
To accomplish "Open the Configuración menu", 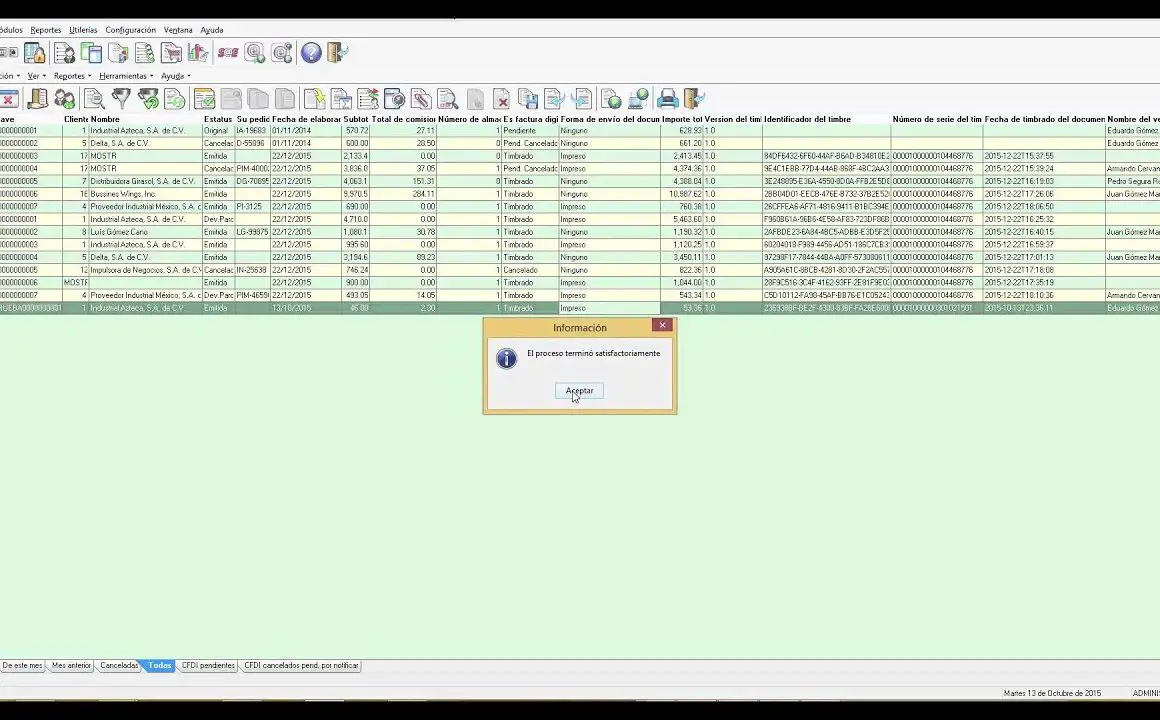I will click(x=130, y=30).
